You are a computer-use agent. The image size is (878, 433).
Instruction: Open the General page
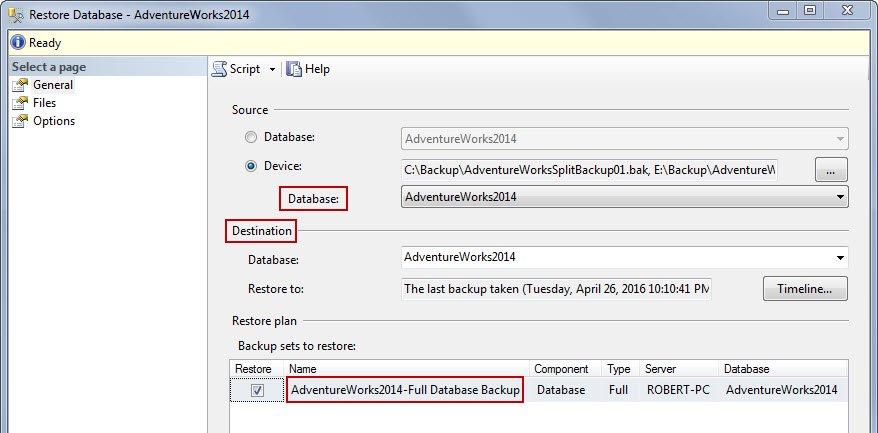click(53, 85)
